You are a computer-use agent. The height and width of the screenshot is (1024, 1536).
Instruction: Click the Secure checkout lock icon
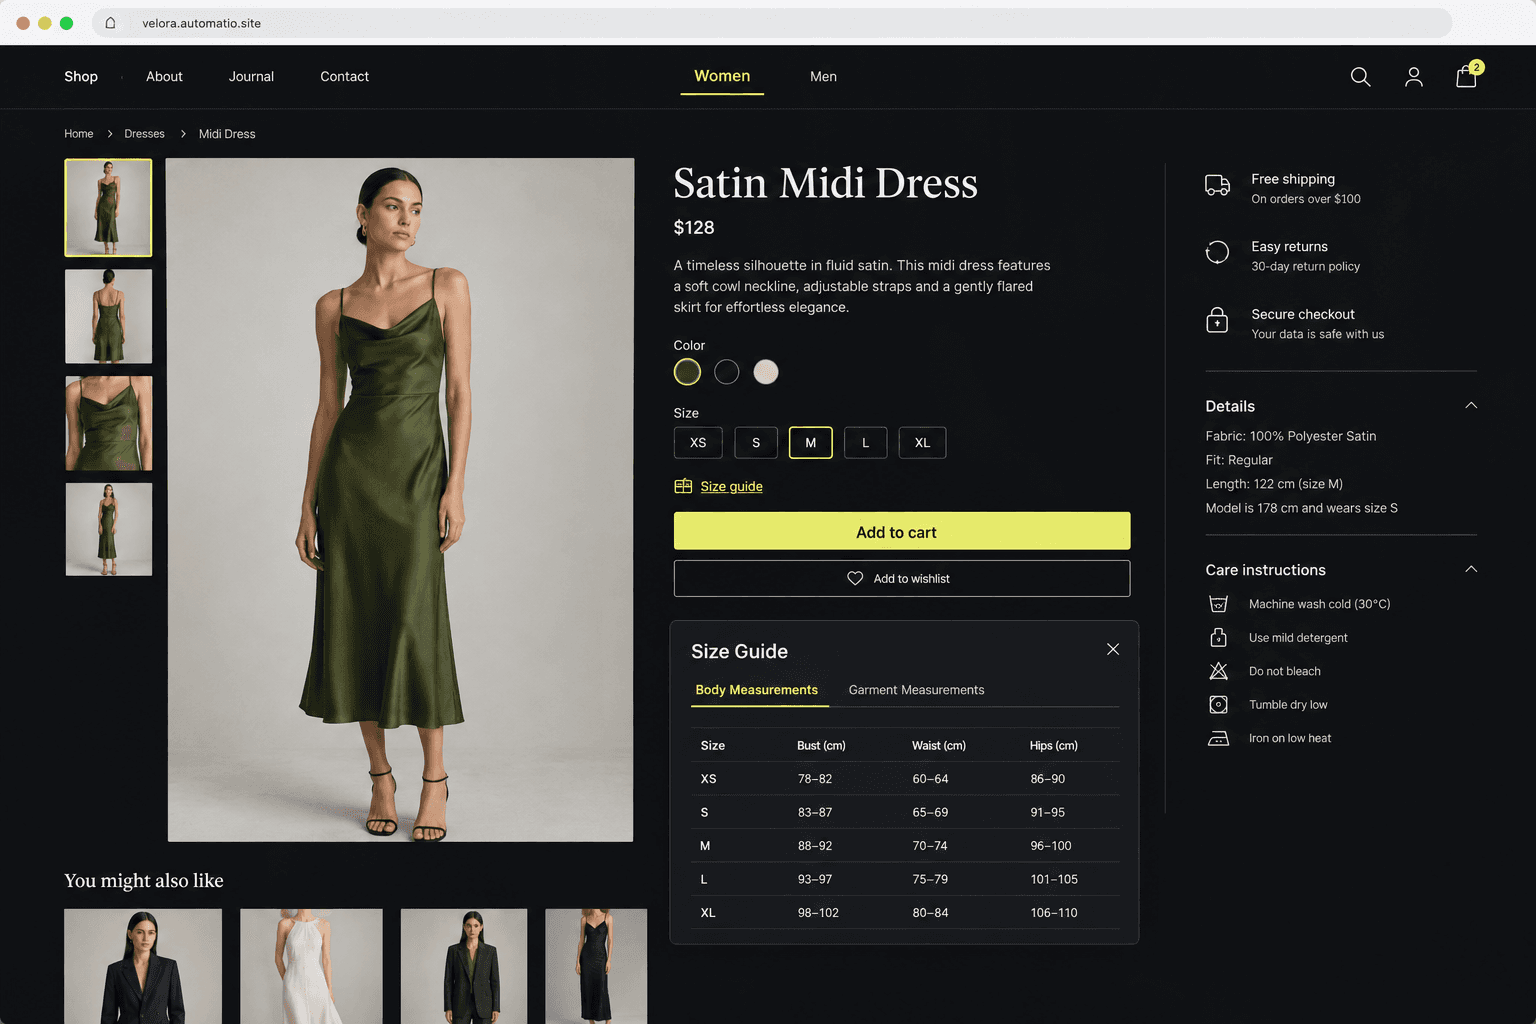[1217, 320]
